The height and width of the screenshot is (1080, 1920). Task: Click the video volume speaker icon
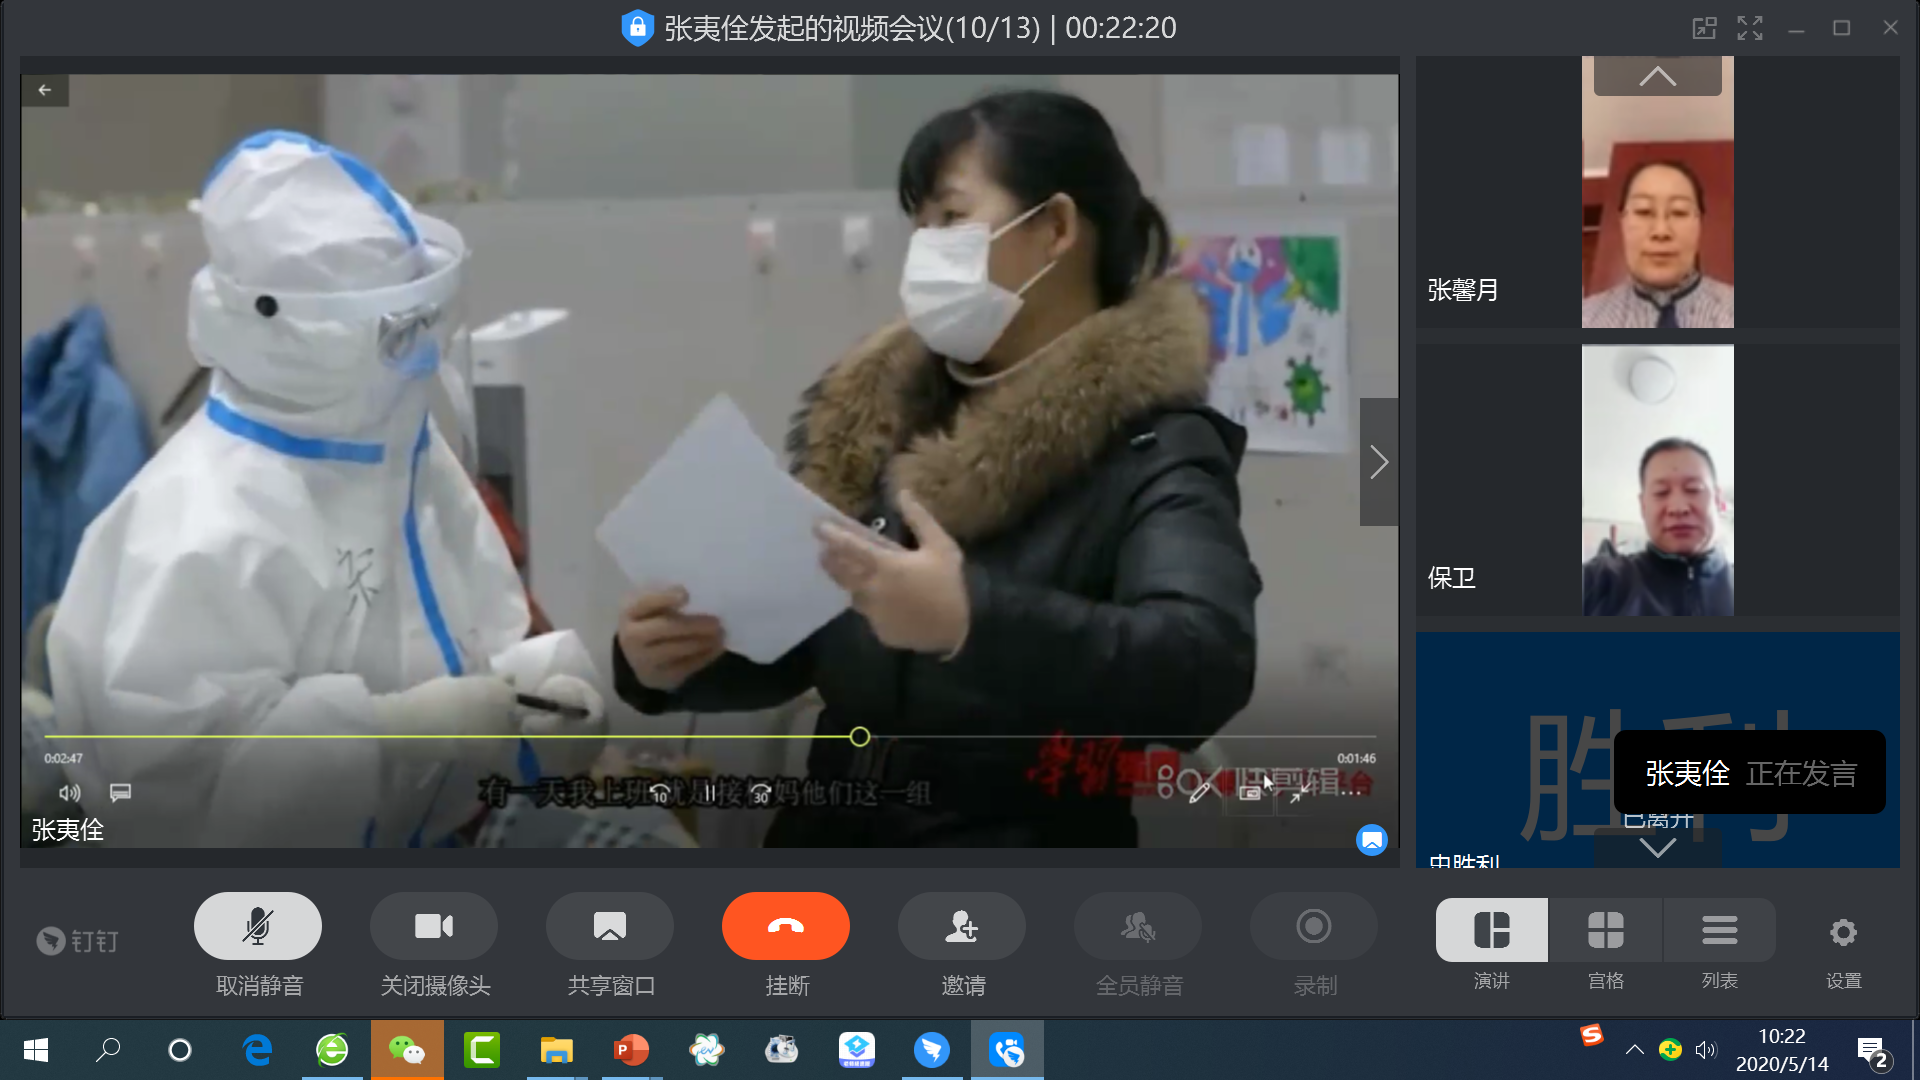(69, 793)
